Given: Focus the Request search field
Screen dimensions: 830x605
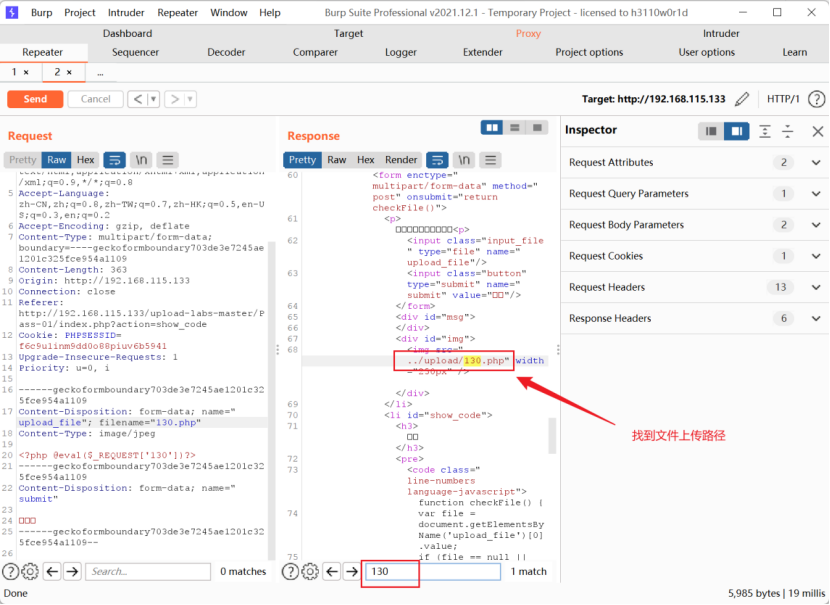Looking at the screenshot, I should (148, 572).
